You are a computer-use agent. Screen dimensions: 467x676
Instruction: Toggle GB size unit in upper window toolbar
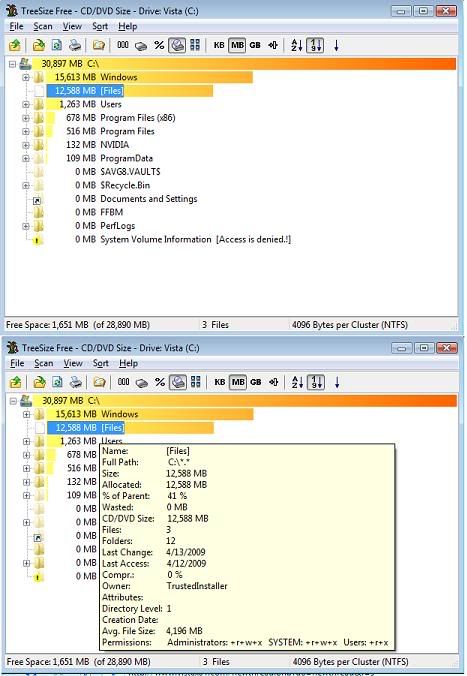[x=255, y=45]
